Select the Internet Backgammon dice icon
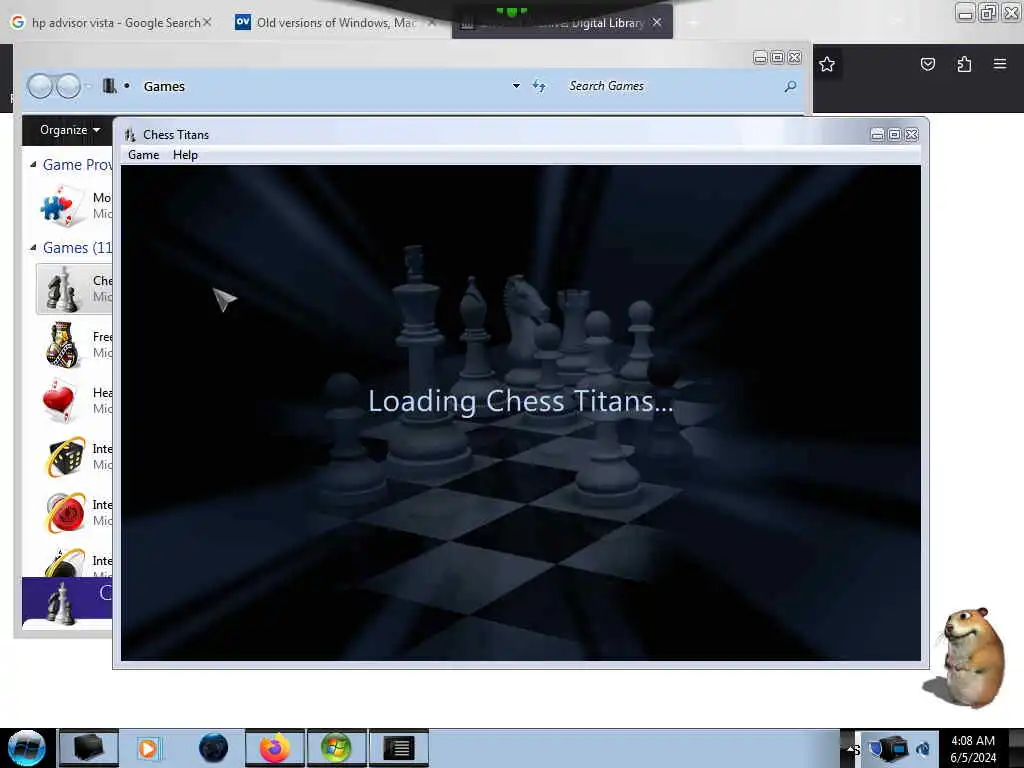This screenshot has height=768, width=1024. (x=65, y=456)
